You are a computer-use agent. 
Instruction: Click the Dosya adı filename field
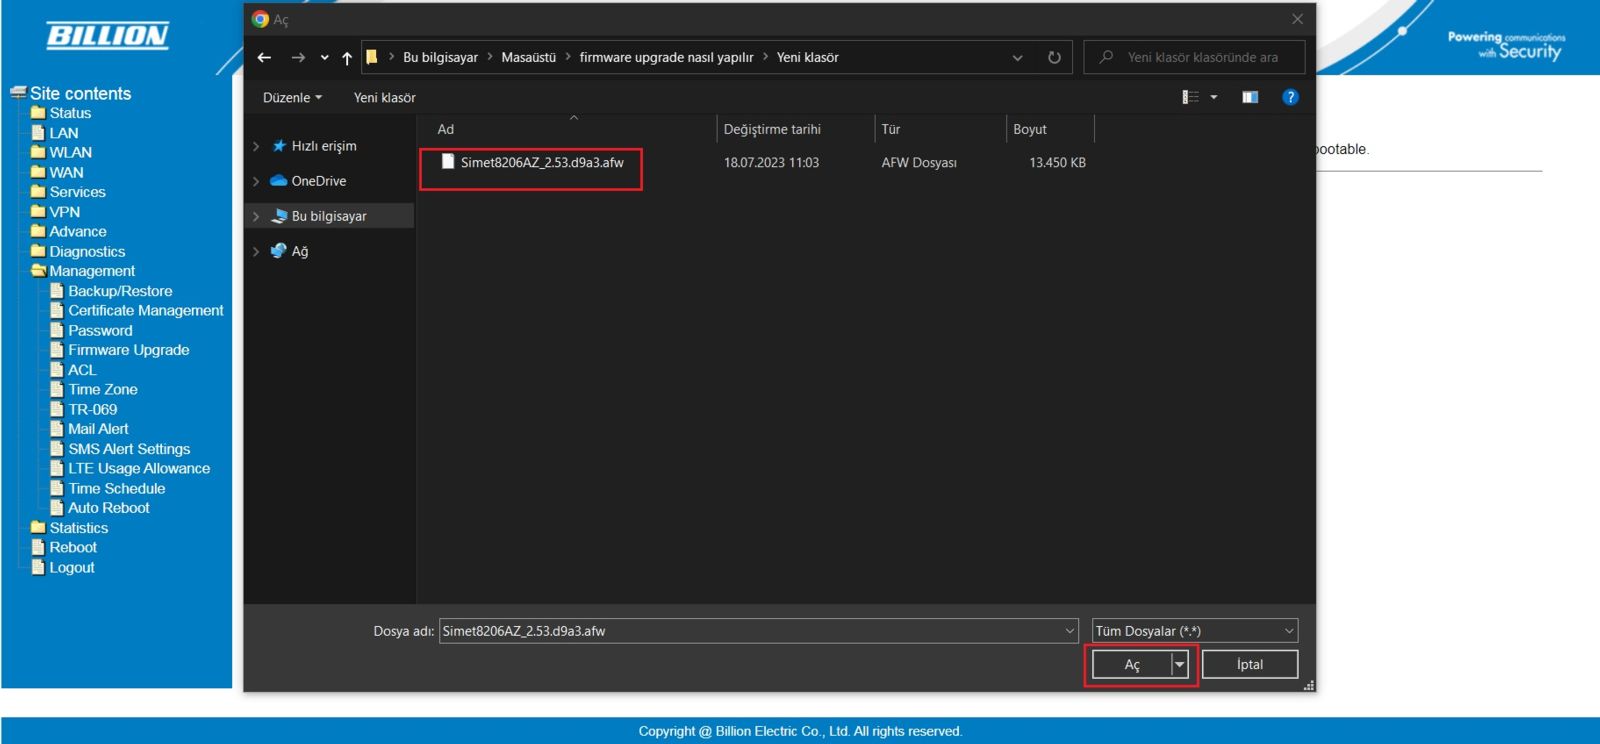750,631
